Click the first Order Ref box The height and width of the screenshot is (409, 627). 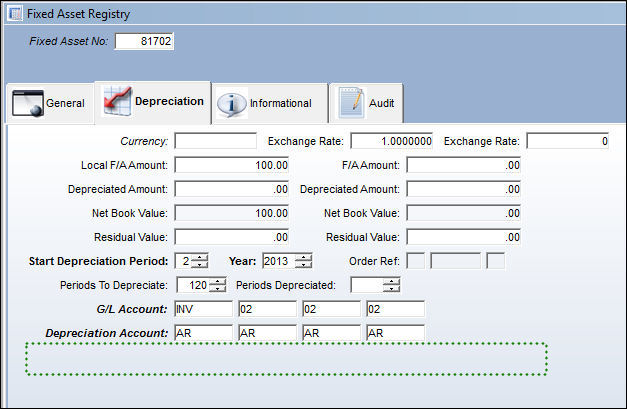click(x=416, y=261)
